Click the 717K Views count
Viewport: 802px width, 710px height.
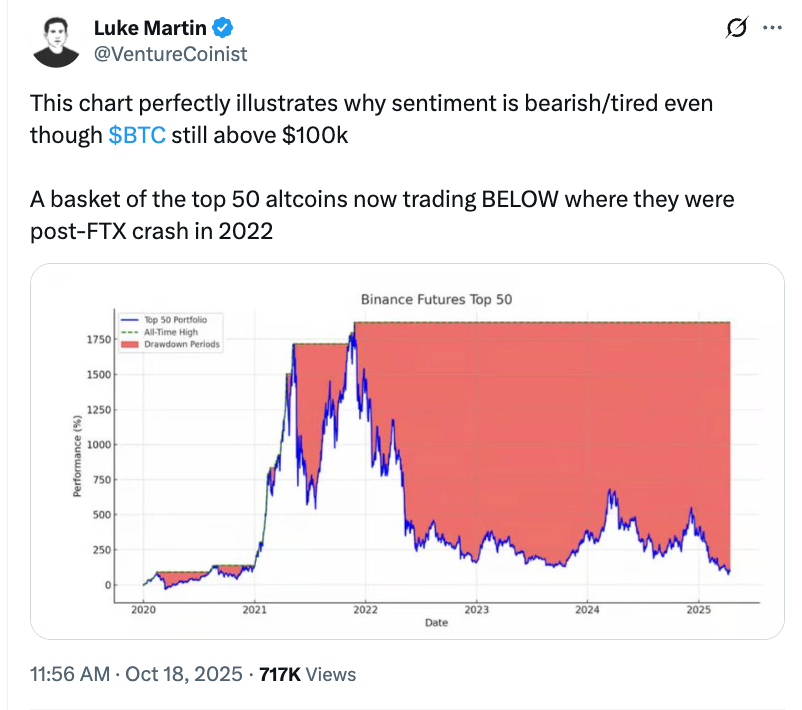click(x=307, y=675)
